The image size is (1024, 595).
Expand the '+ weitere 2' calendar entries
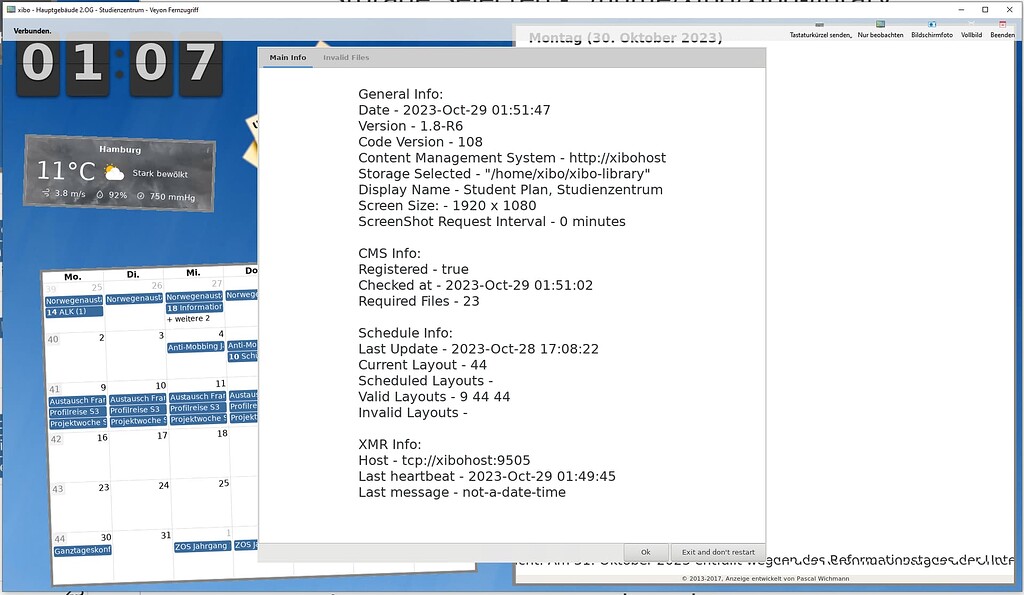188,319
